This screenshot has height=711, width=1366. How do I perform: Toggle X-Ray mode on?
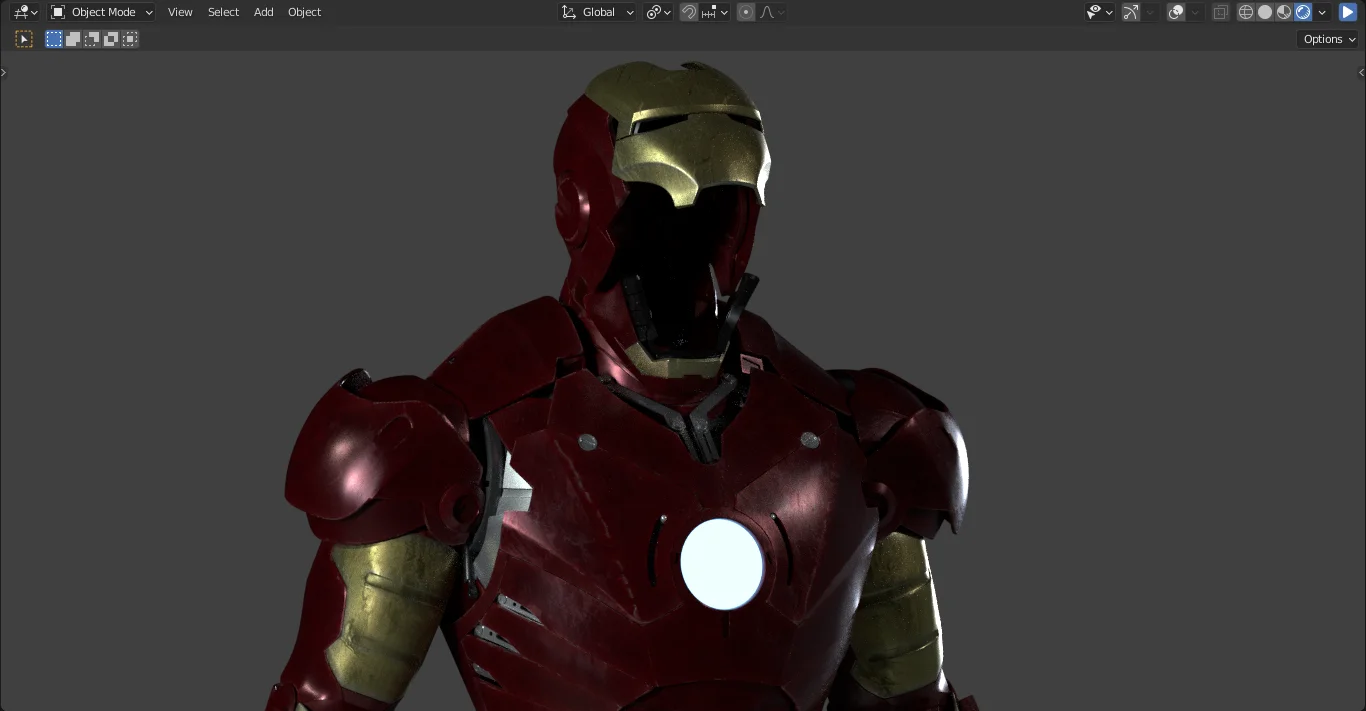(x=1220, y=11)
